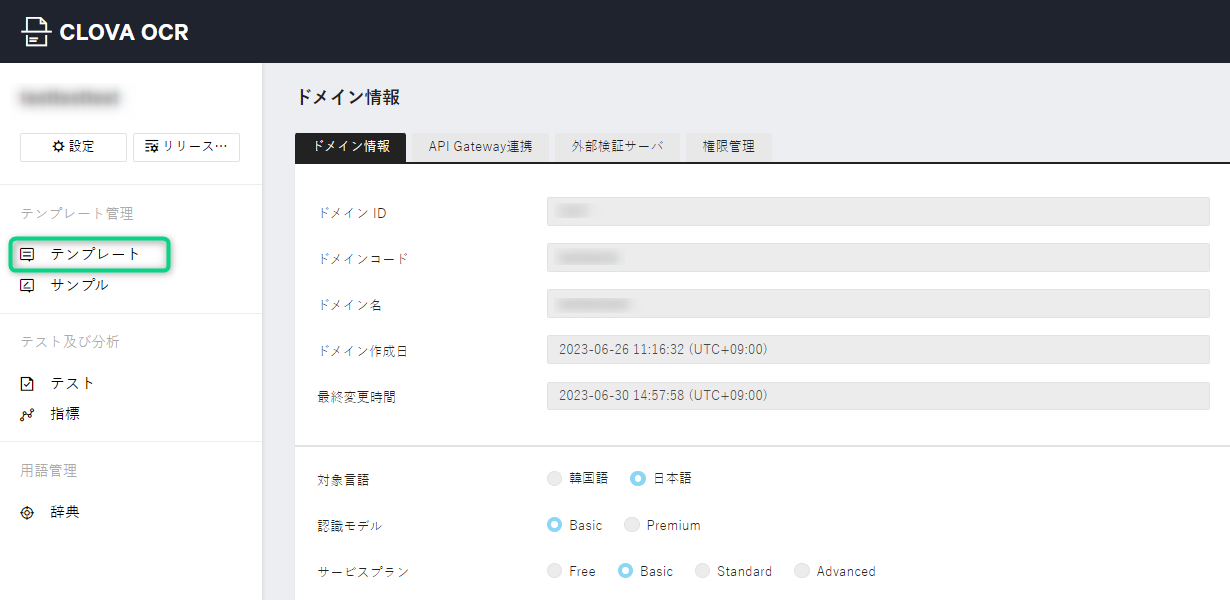Image resolution: width=1230 pixels, height=600 pixels.
Task: Click the ドメイン作成日 date field
Action: click(878, 350)
